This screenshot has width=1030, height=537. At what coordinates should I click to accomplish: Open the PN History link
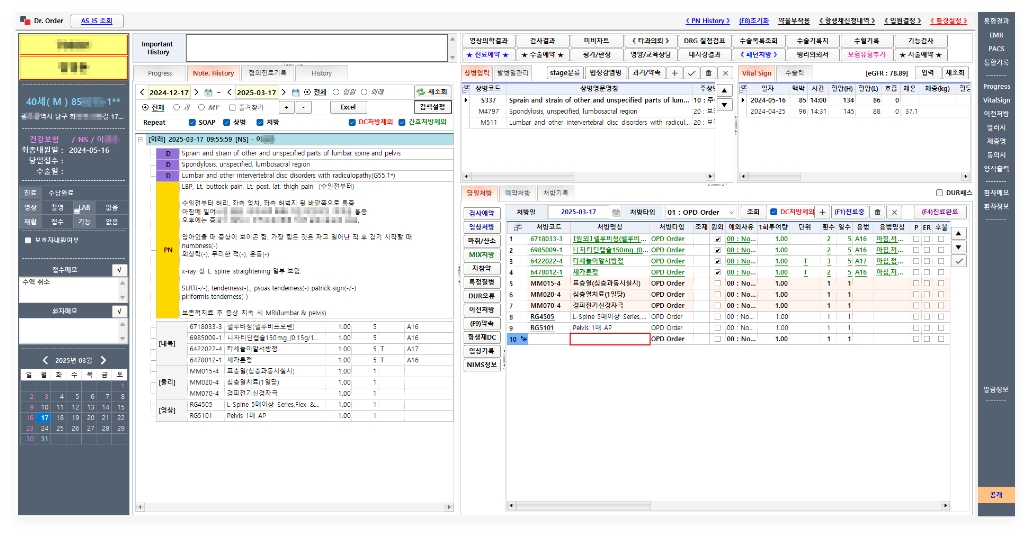(x=707, y=20)
